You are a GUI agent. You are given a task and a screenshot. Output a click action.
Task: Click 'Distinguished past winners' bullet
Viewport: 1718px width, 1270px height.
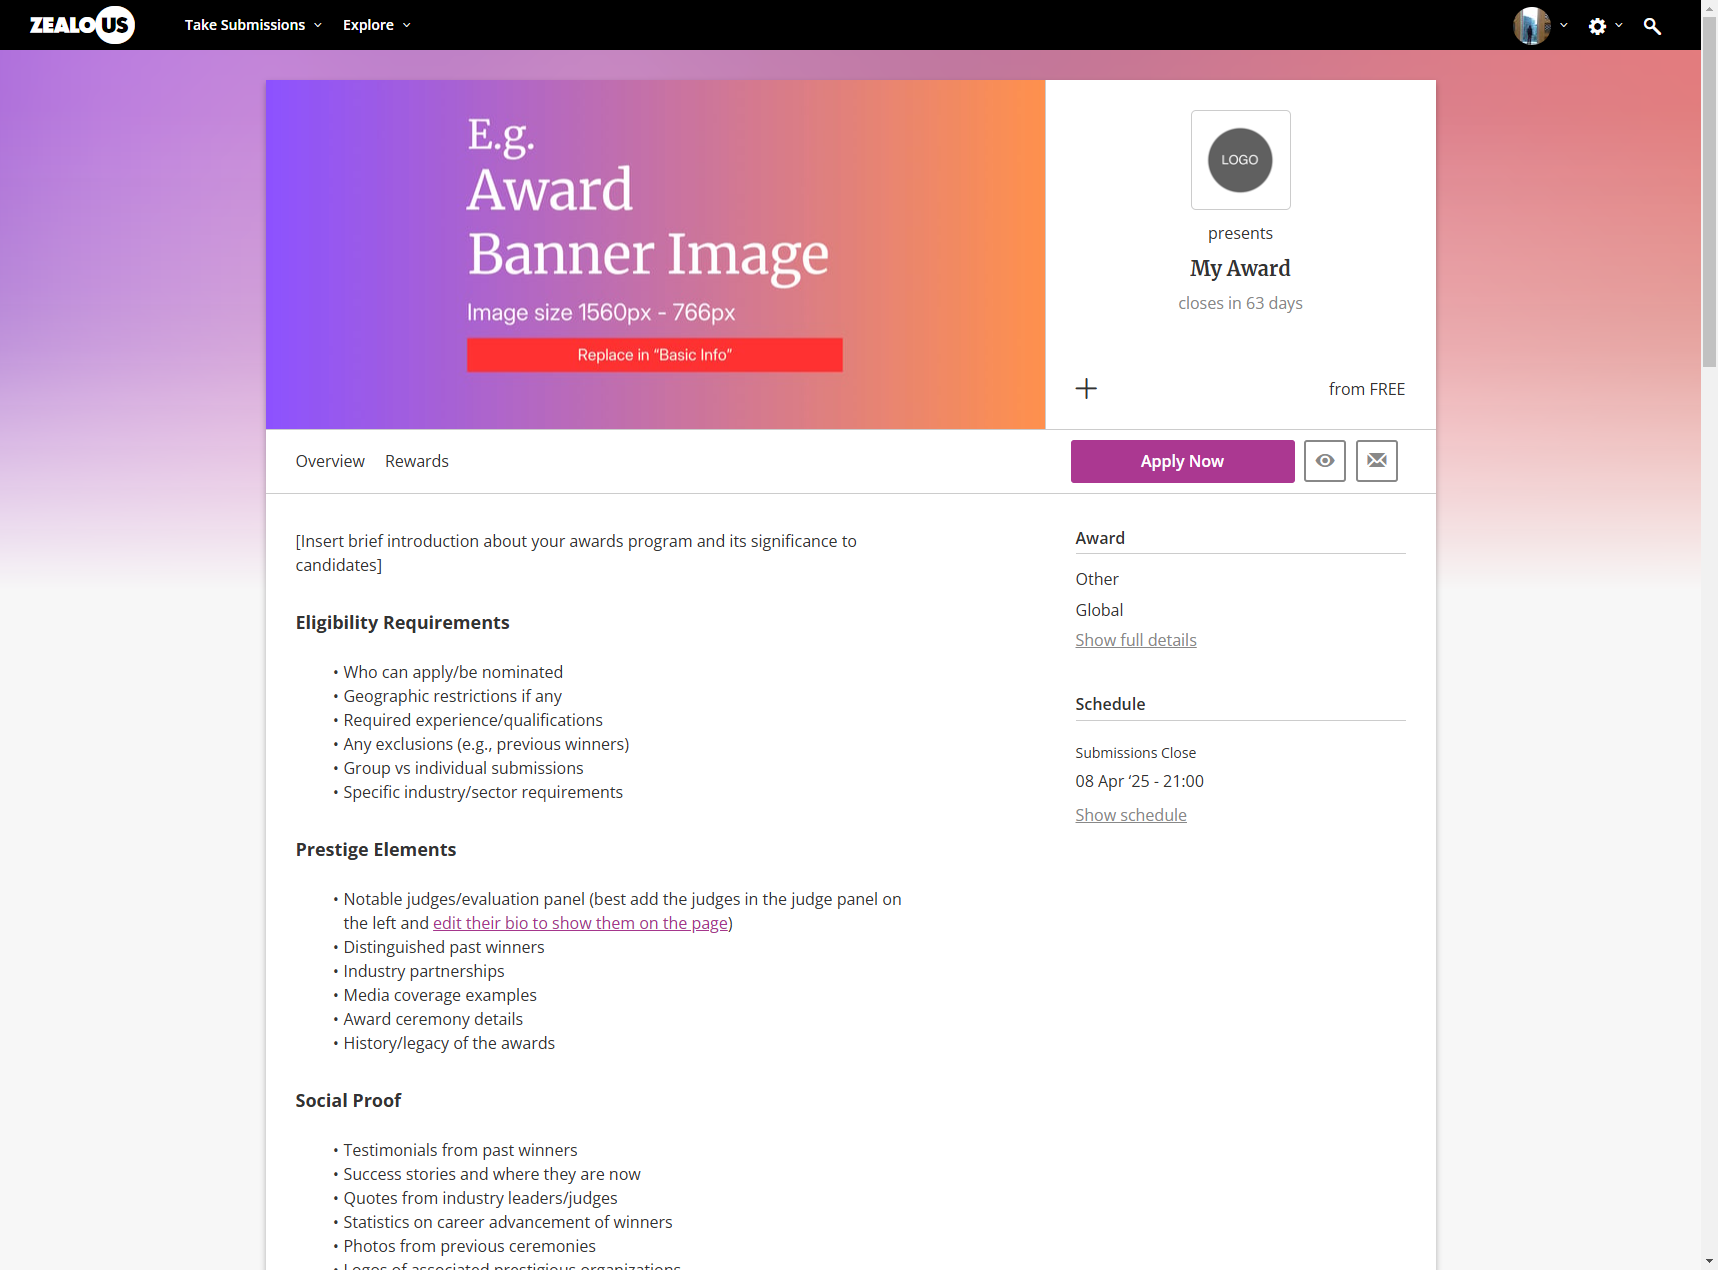pyautogui.click(x=444, y=947)
